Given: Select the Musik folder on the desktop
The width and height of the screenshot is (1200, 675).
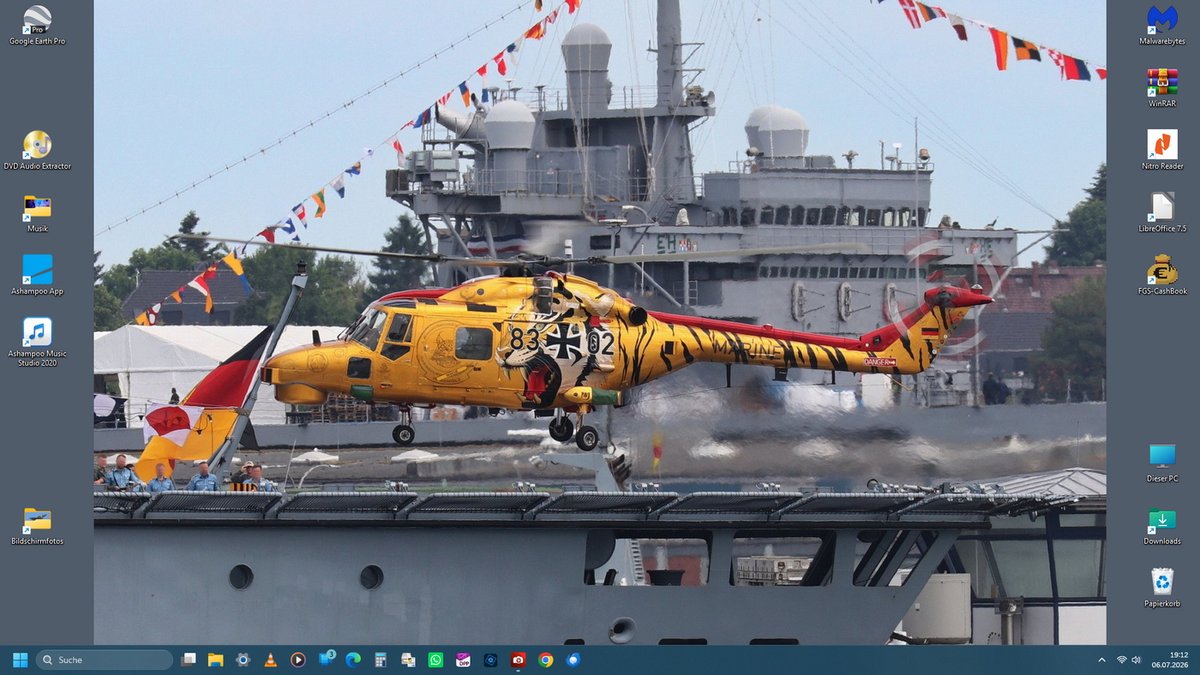Looking at the screenshot, I should tap(37, 212).
